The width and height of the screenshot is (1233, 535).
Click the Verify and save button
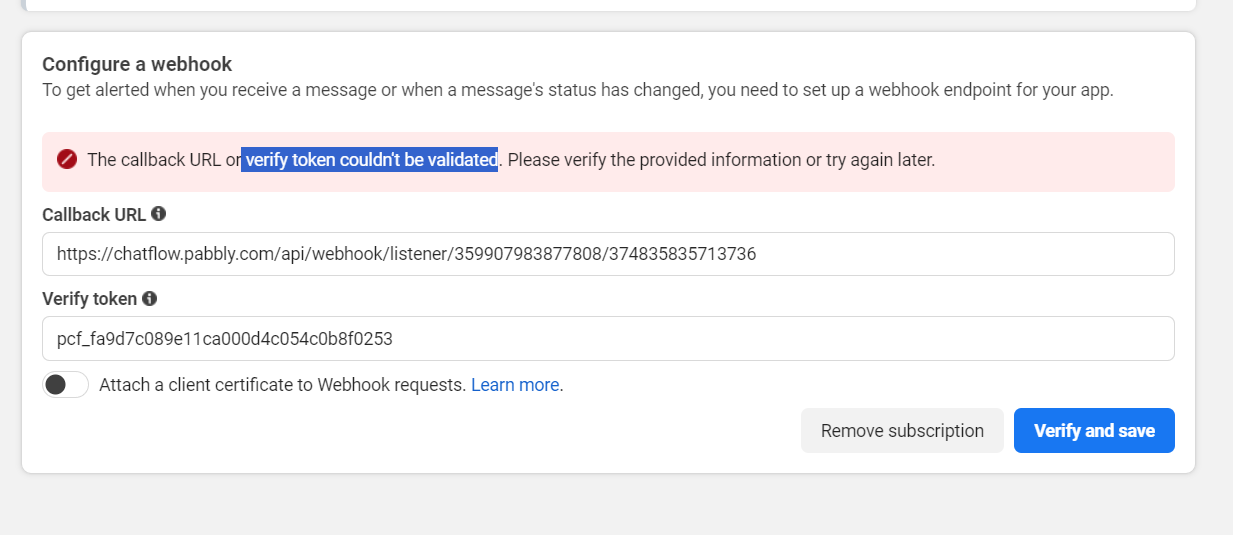(1094, 431)
